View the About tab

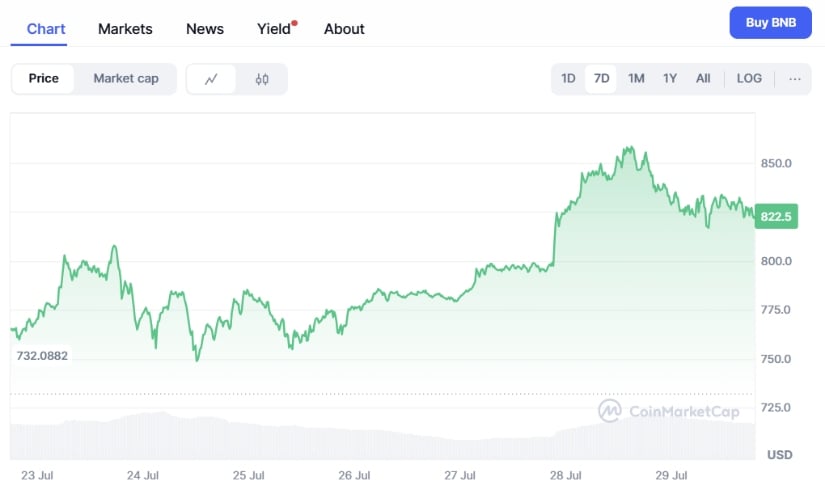[344, 29]
